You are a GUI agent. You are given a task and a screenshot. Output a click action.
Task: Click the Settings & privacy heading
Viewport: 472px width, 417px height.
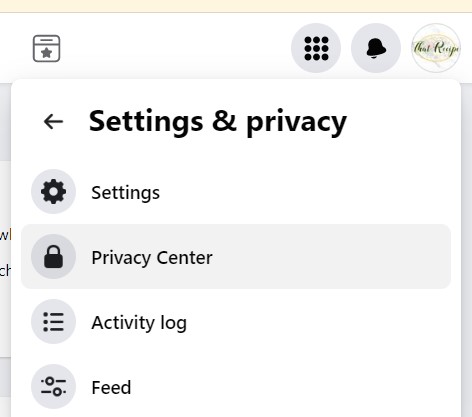tap(218, 122)
